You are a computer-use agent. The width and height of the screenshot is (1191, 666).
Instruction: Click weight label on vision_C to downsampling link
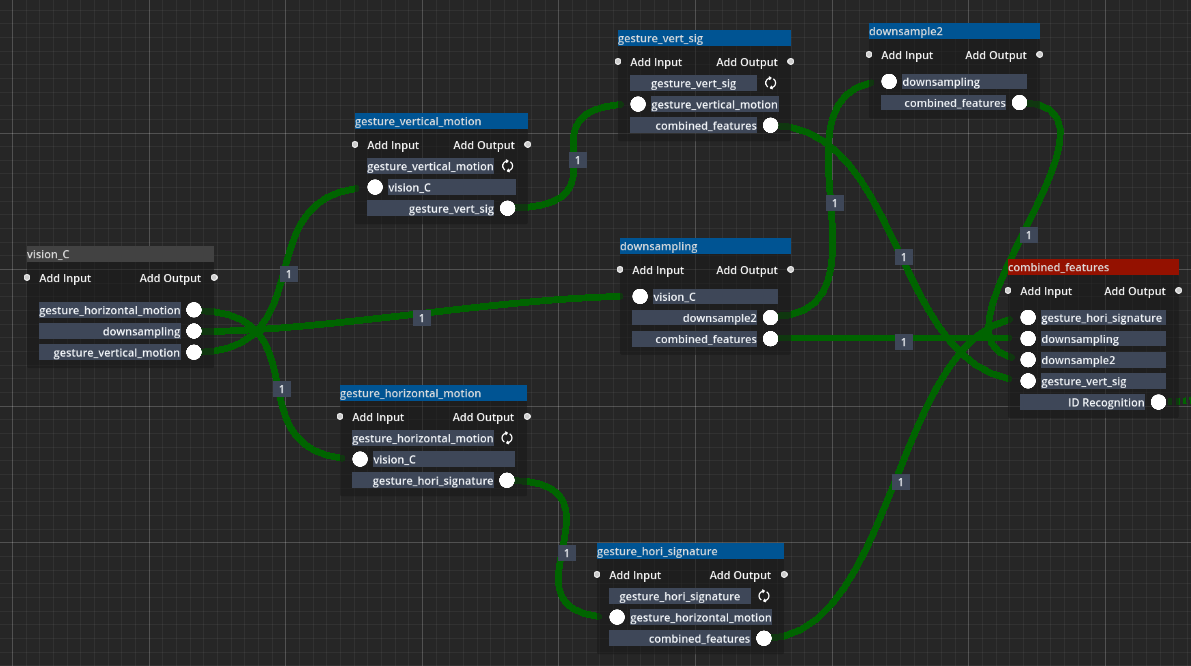[x=422, y=318]
